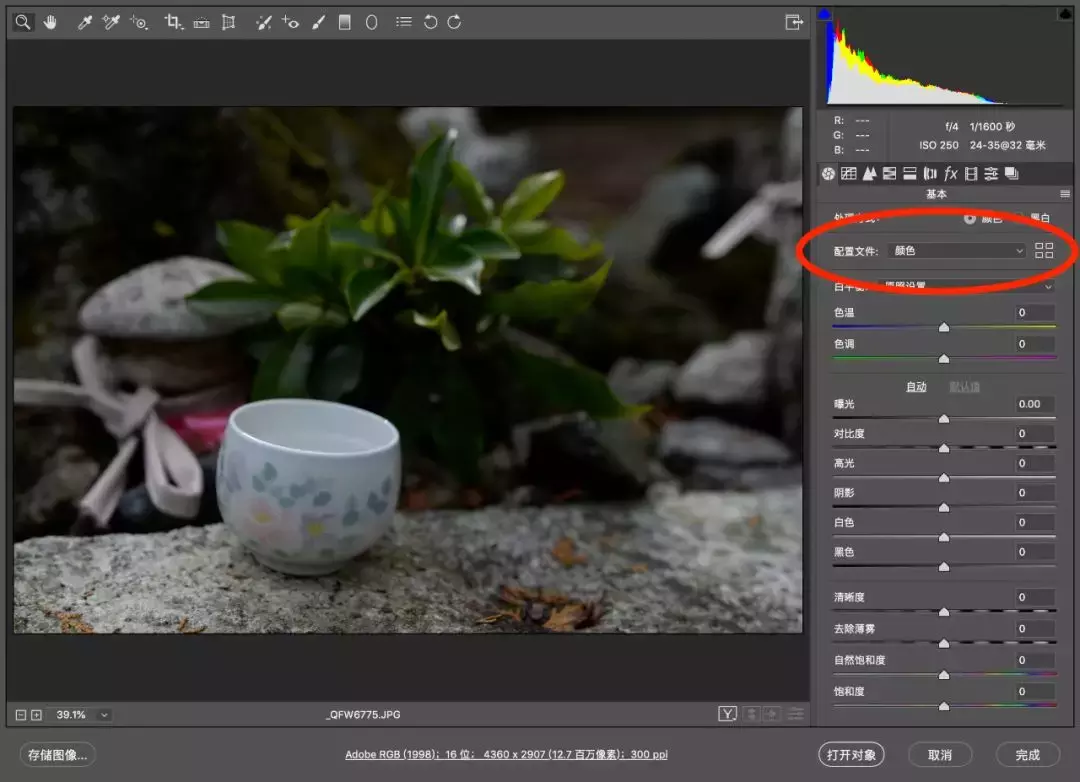
Task: Open the Effects fx panel tab
Action: 951,174
